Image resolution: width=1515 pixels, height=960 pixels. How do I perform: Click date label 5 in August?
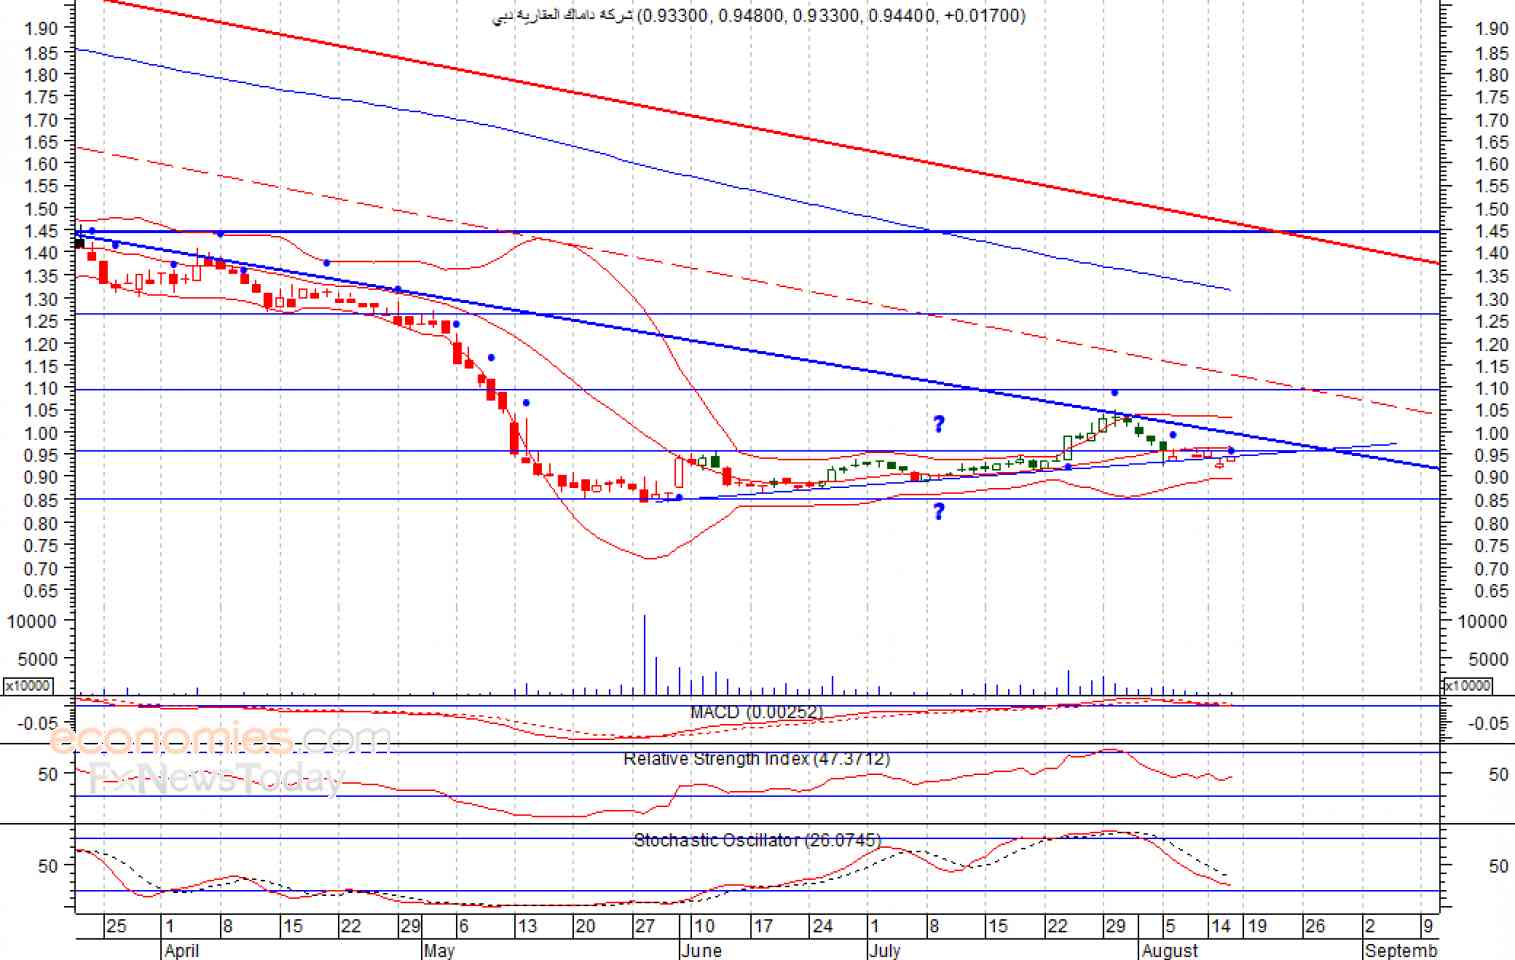tap(1170, 926)
